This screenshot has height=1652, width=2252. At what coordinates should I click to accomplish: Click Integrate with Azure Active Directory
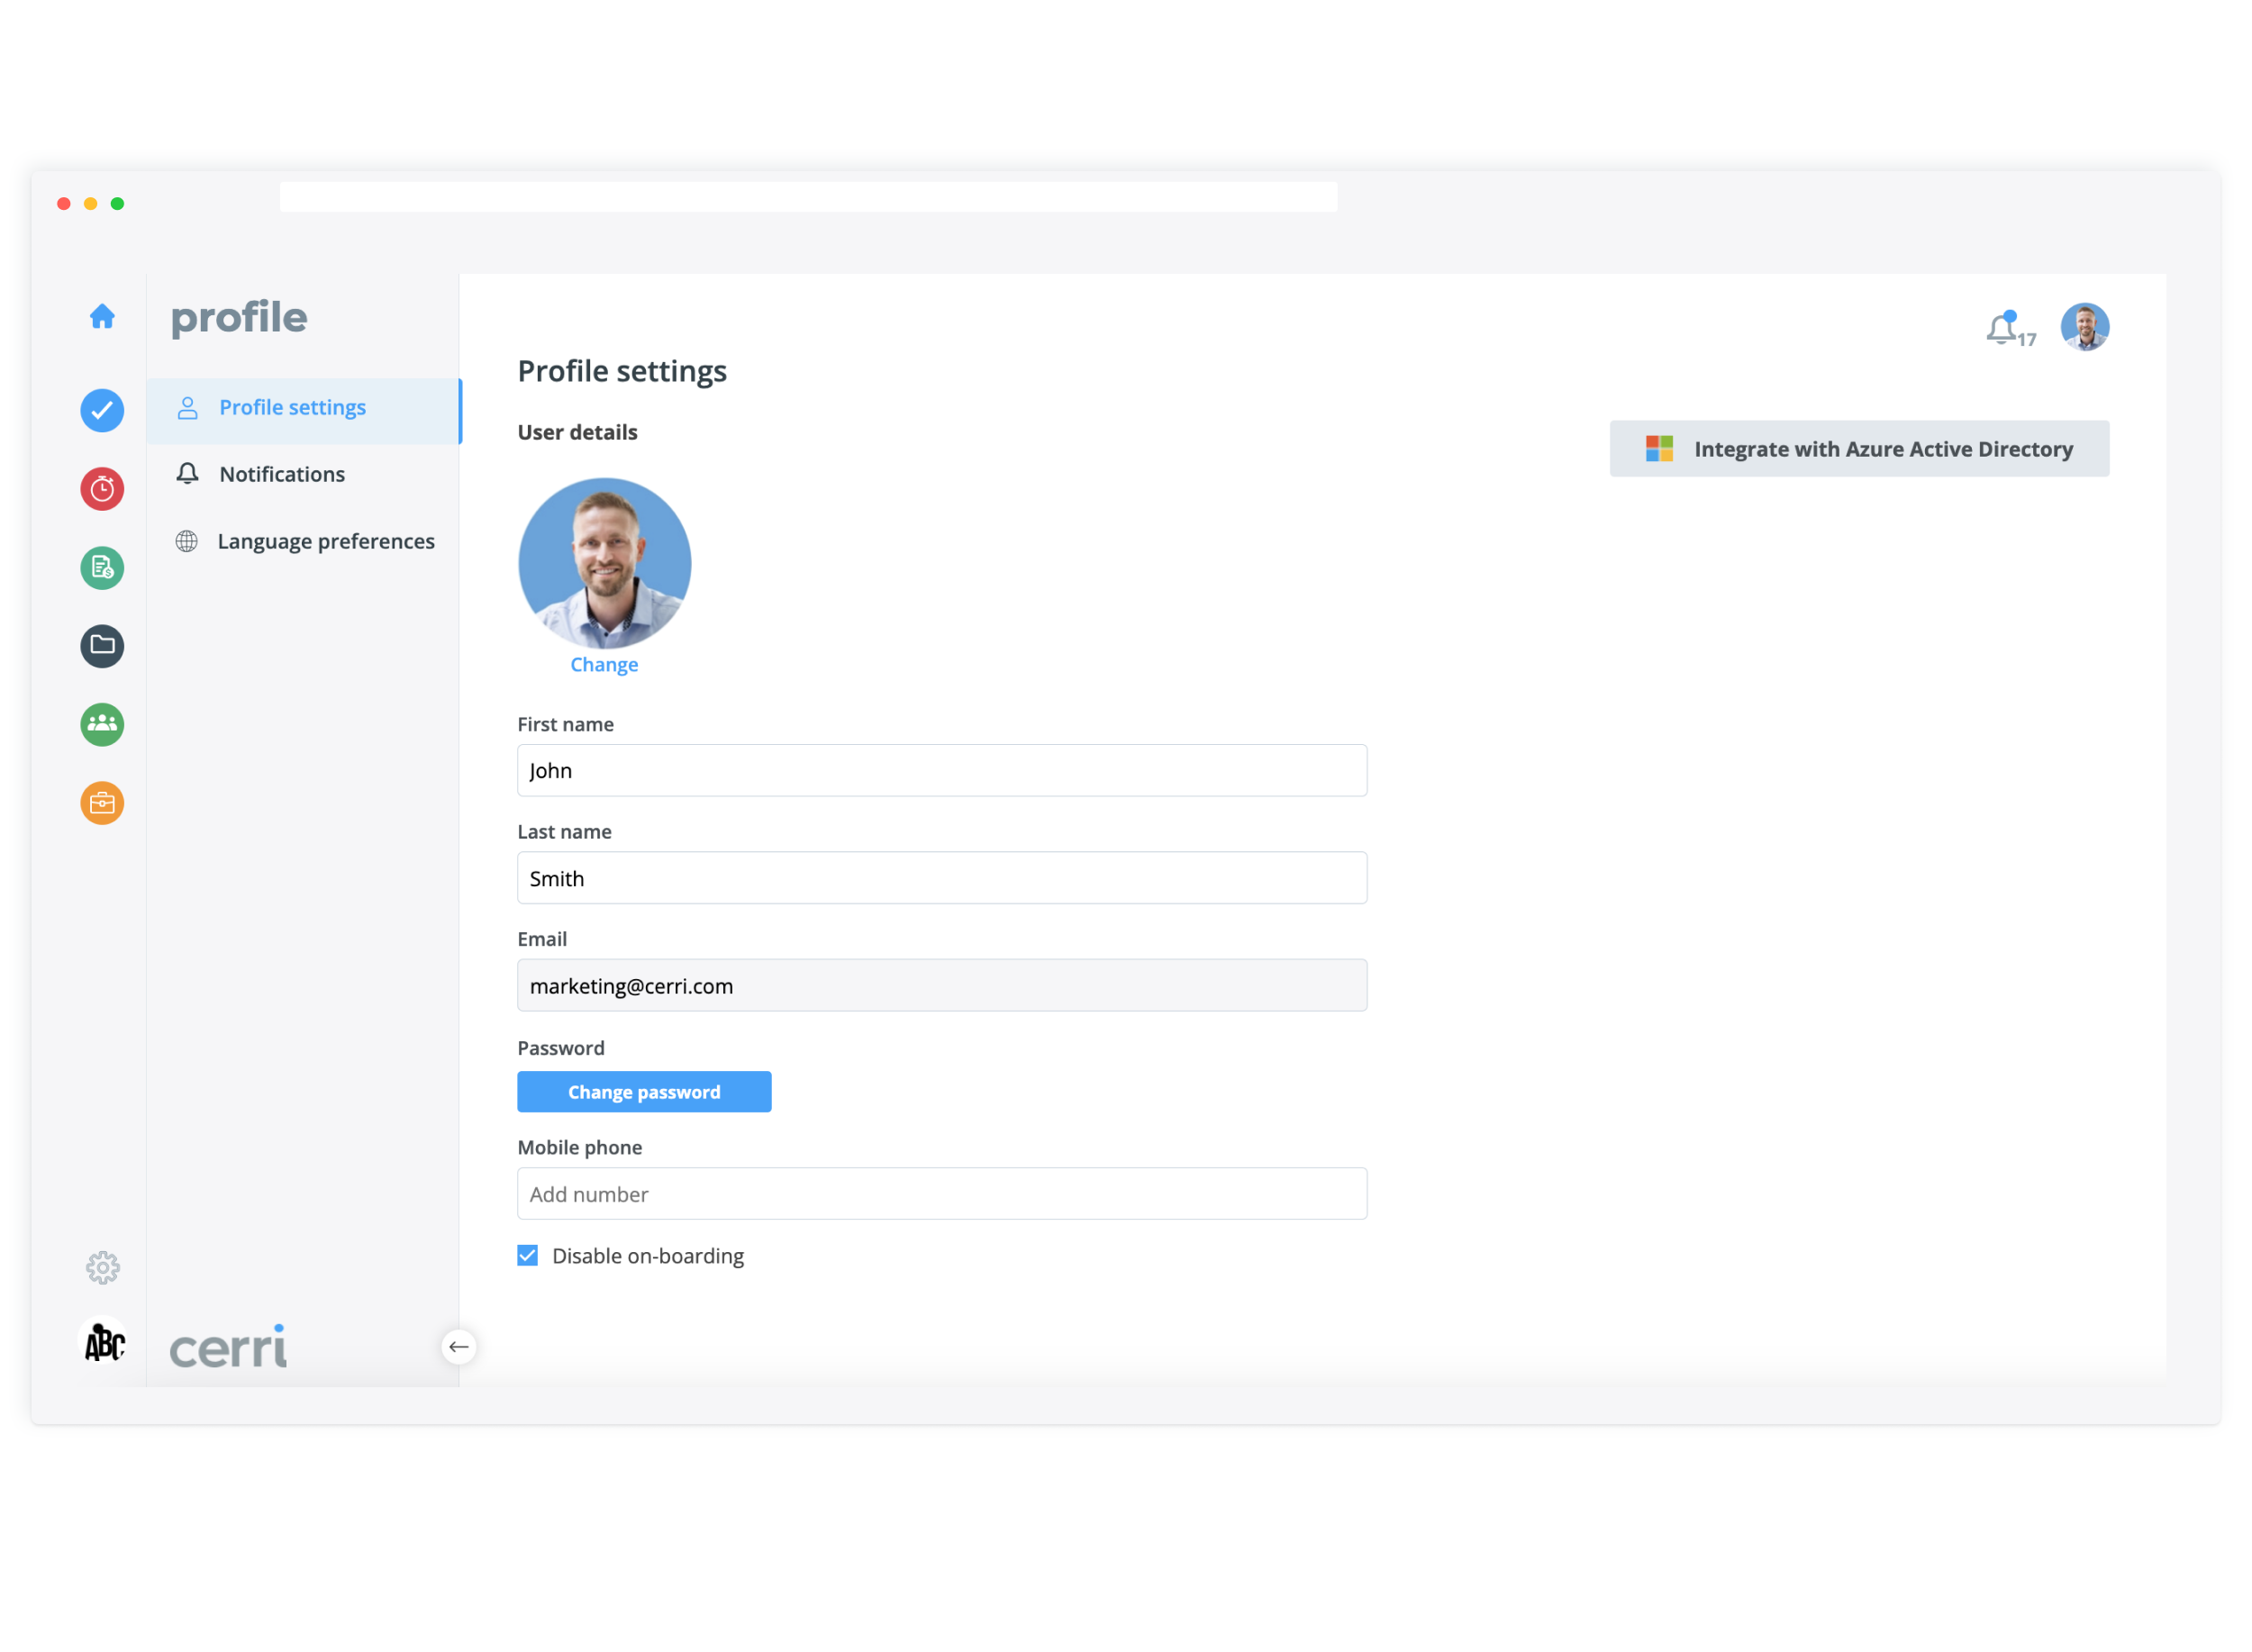1859,449
